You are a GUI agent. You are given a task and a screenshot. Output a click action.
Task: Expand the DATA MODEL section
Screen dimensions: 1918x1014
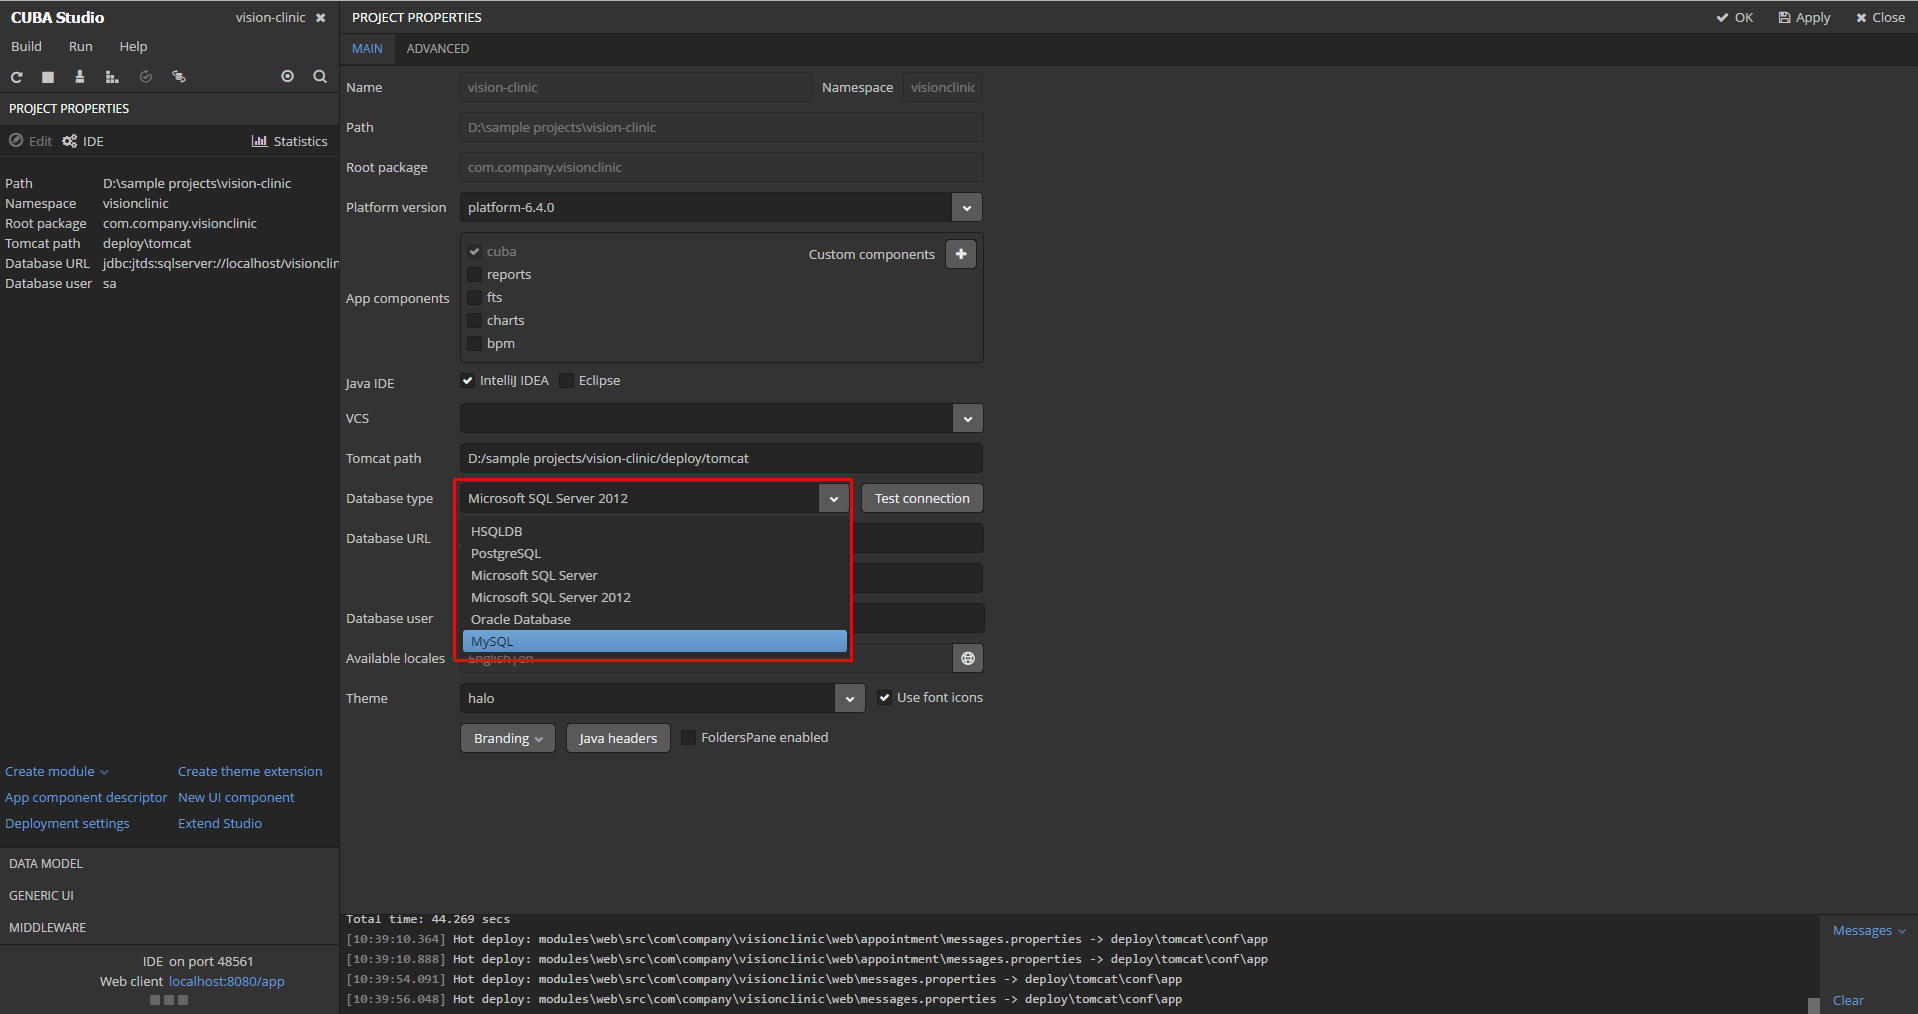click(x=170, y=864)
